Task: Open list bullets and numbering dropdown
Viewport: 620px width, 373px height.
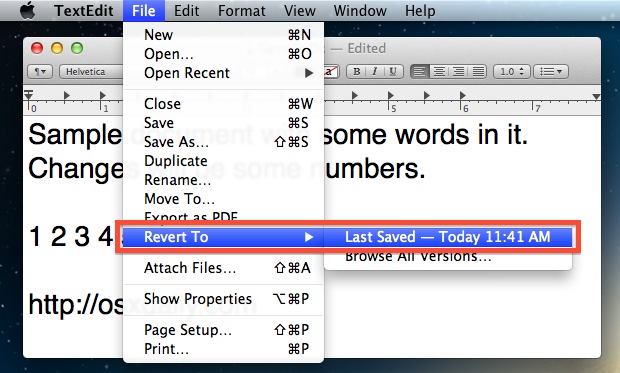Action: coord(551,72)
